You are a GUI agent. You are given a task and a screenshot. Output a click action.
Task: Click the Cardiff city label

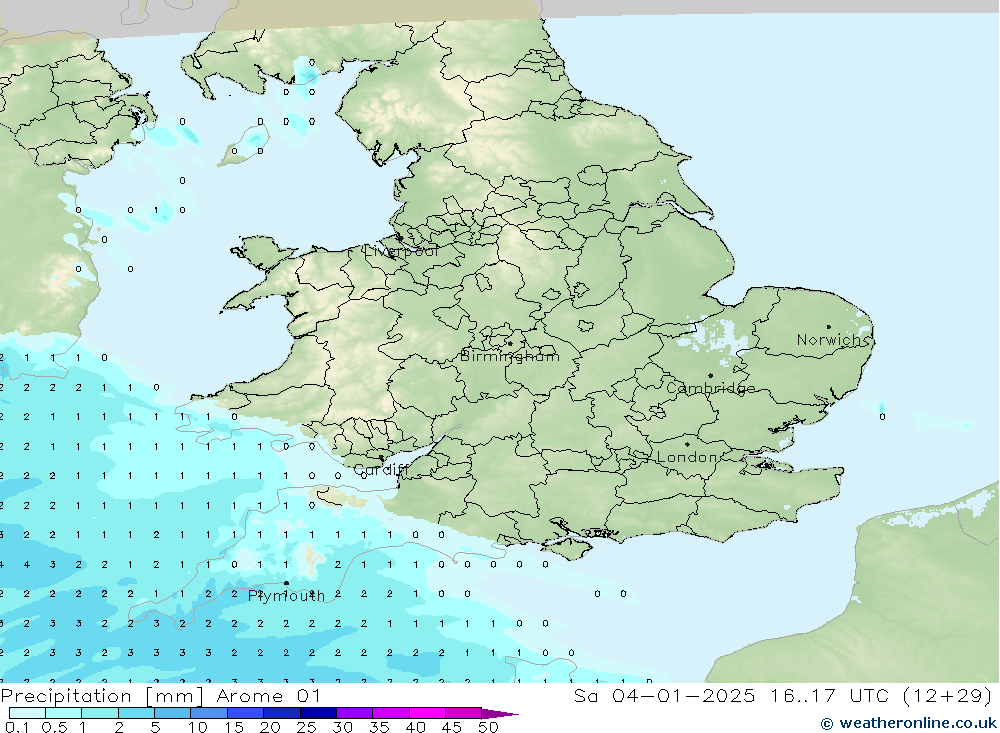coord(381,470)
